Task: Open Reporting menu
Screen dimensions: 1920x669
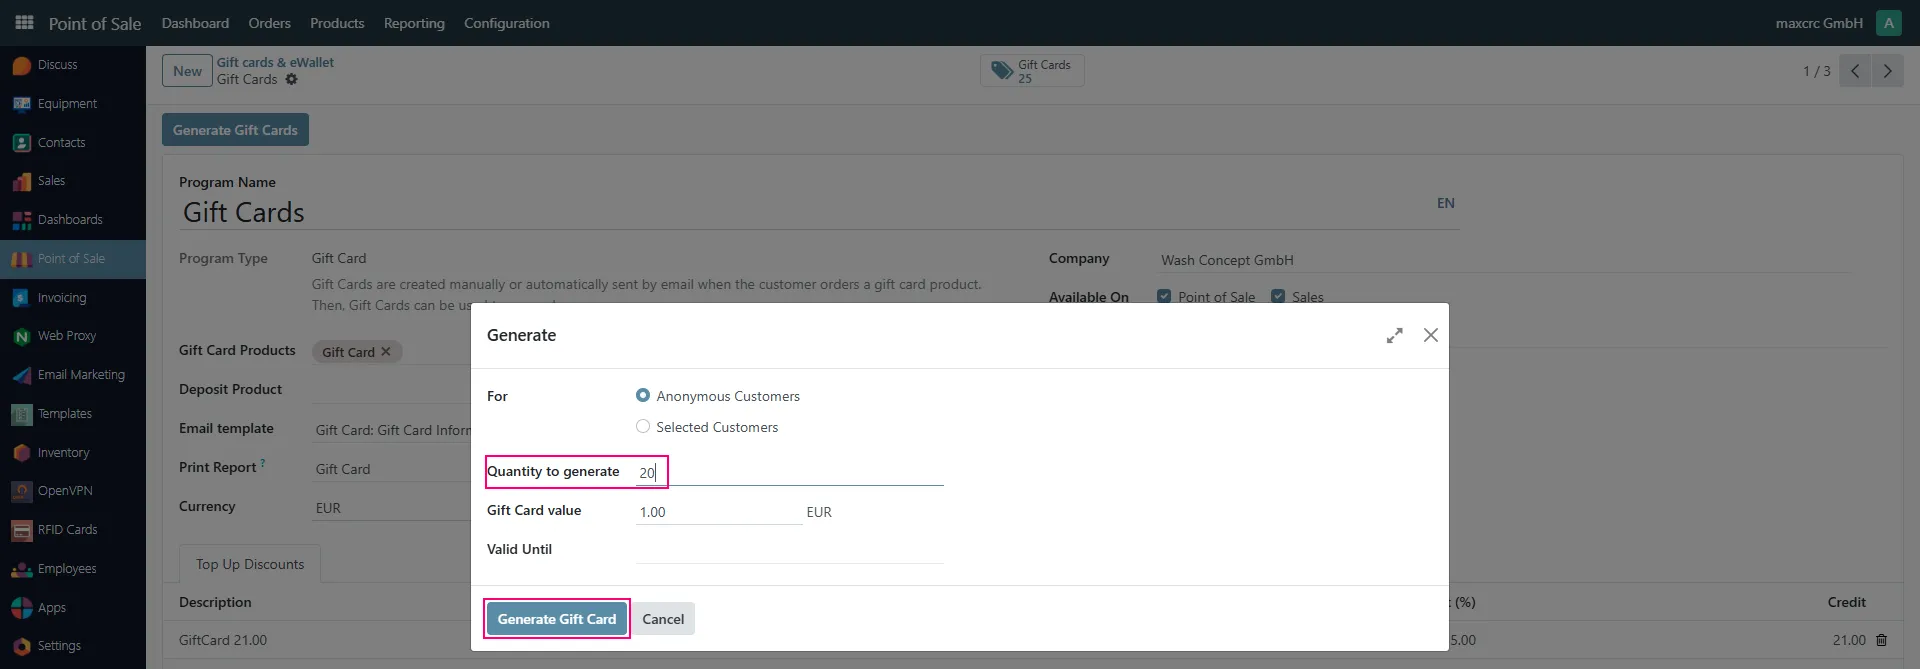Action: click(x=414, y=23)
